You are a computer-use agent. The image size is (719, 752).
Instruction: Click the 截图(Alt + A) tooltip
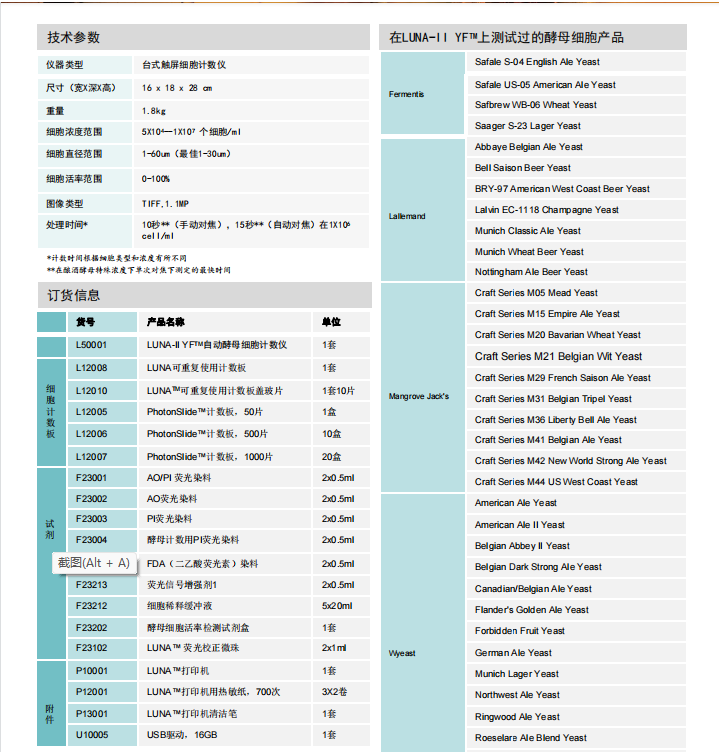(94, 563)
